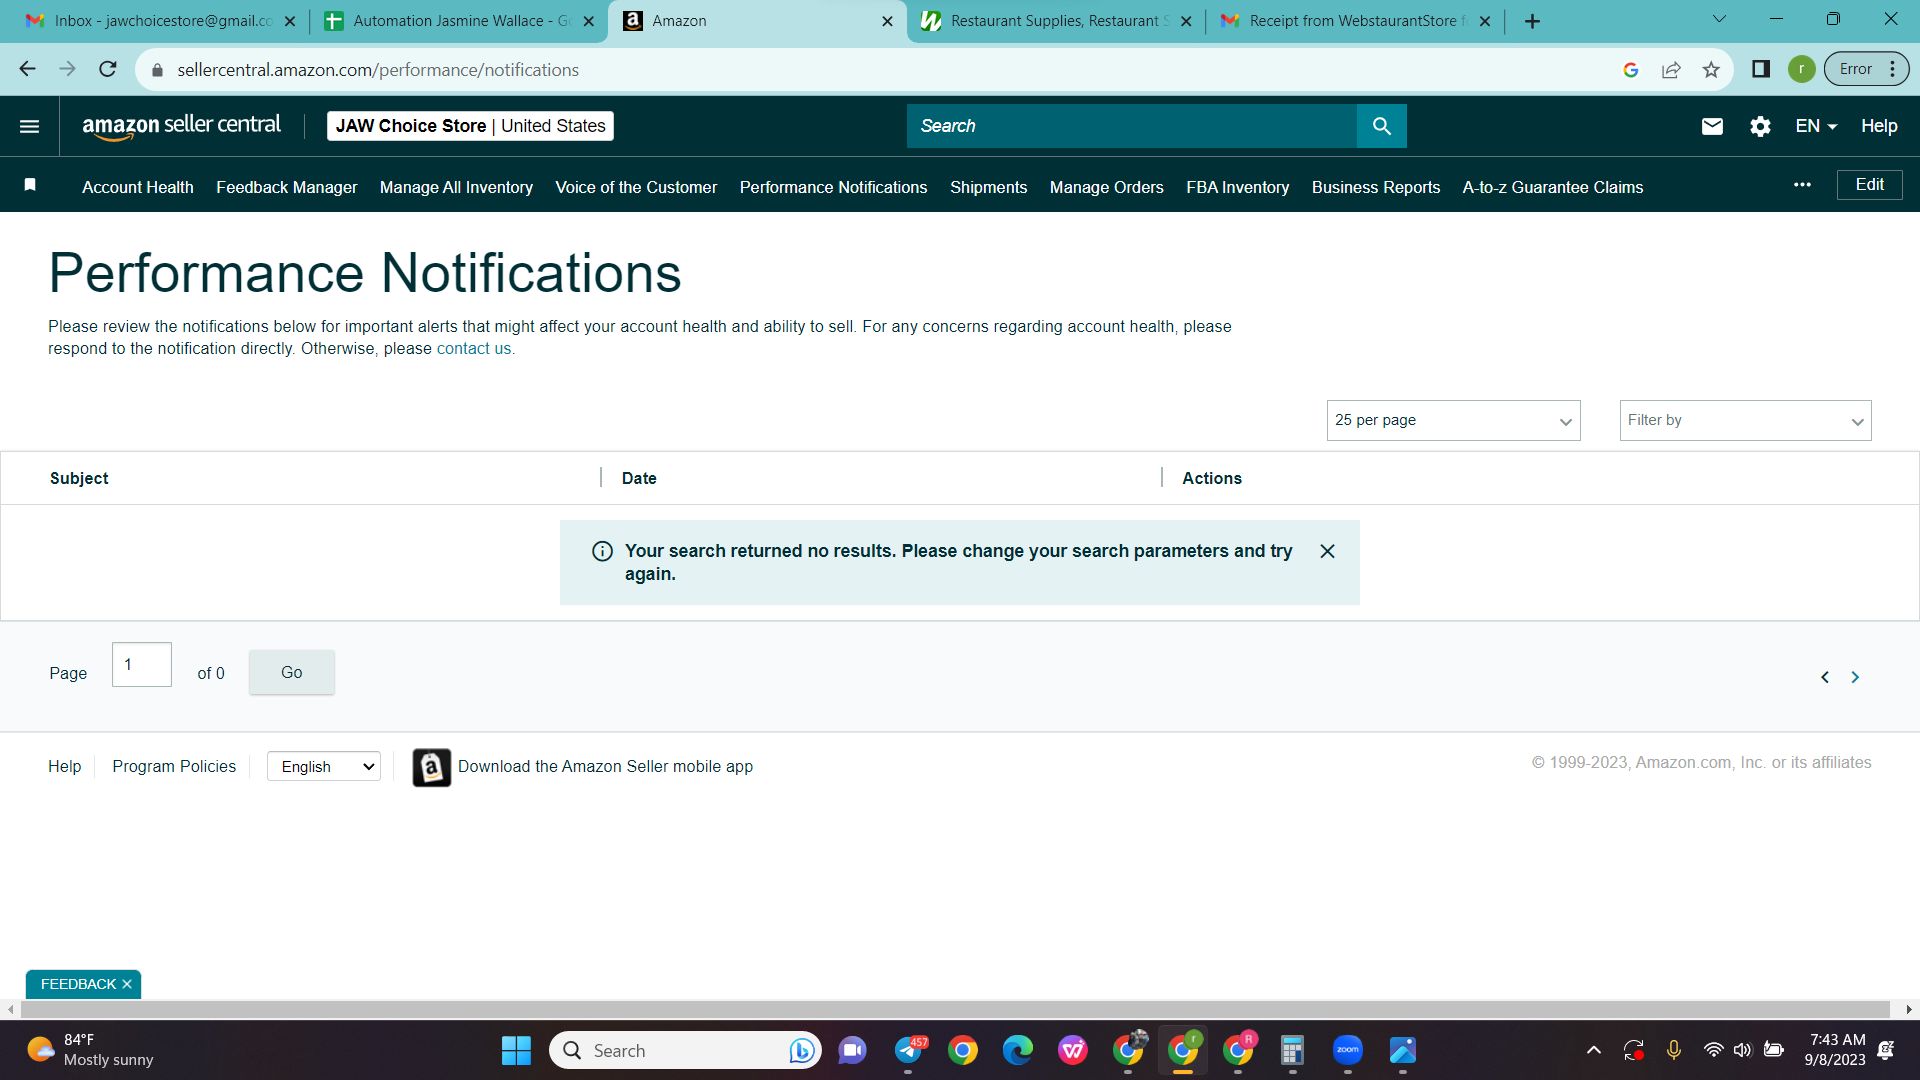Click the Go pagination button
Screen dimensions: 1920x1080
292,672
